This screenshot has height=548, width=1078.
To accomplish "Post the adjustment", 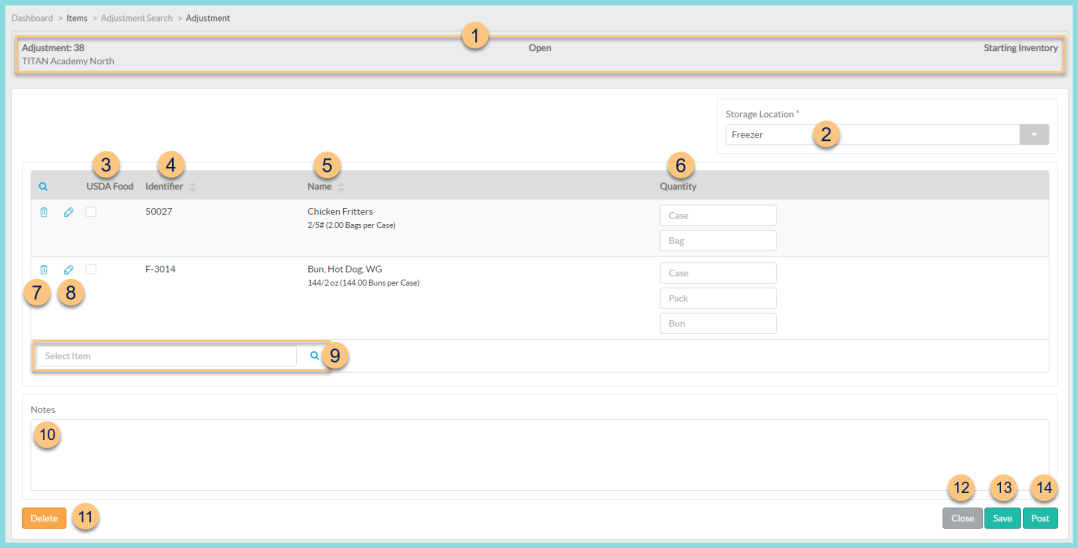I will pyautogui.click(x=1040, y=518).
